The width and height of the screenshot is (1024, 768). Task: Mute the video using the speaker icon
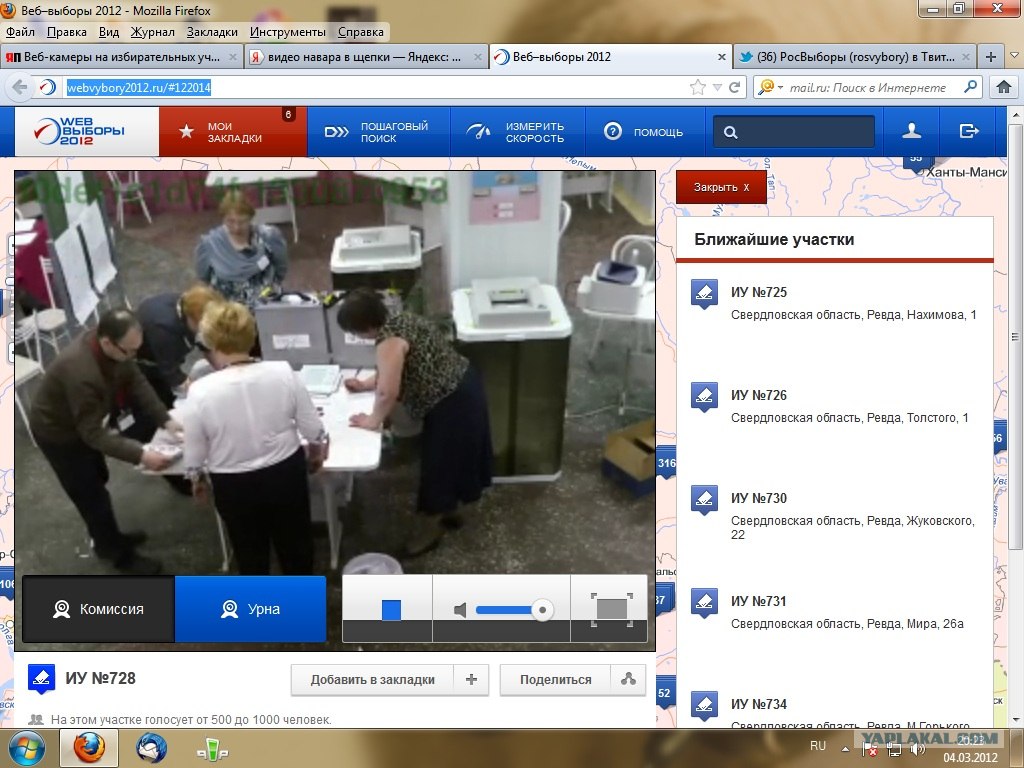[460, 609]
